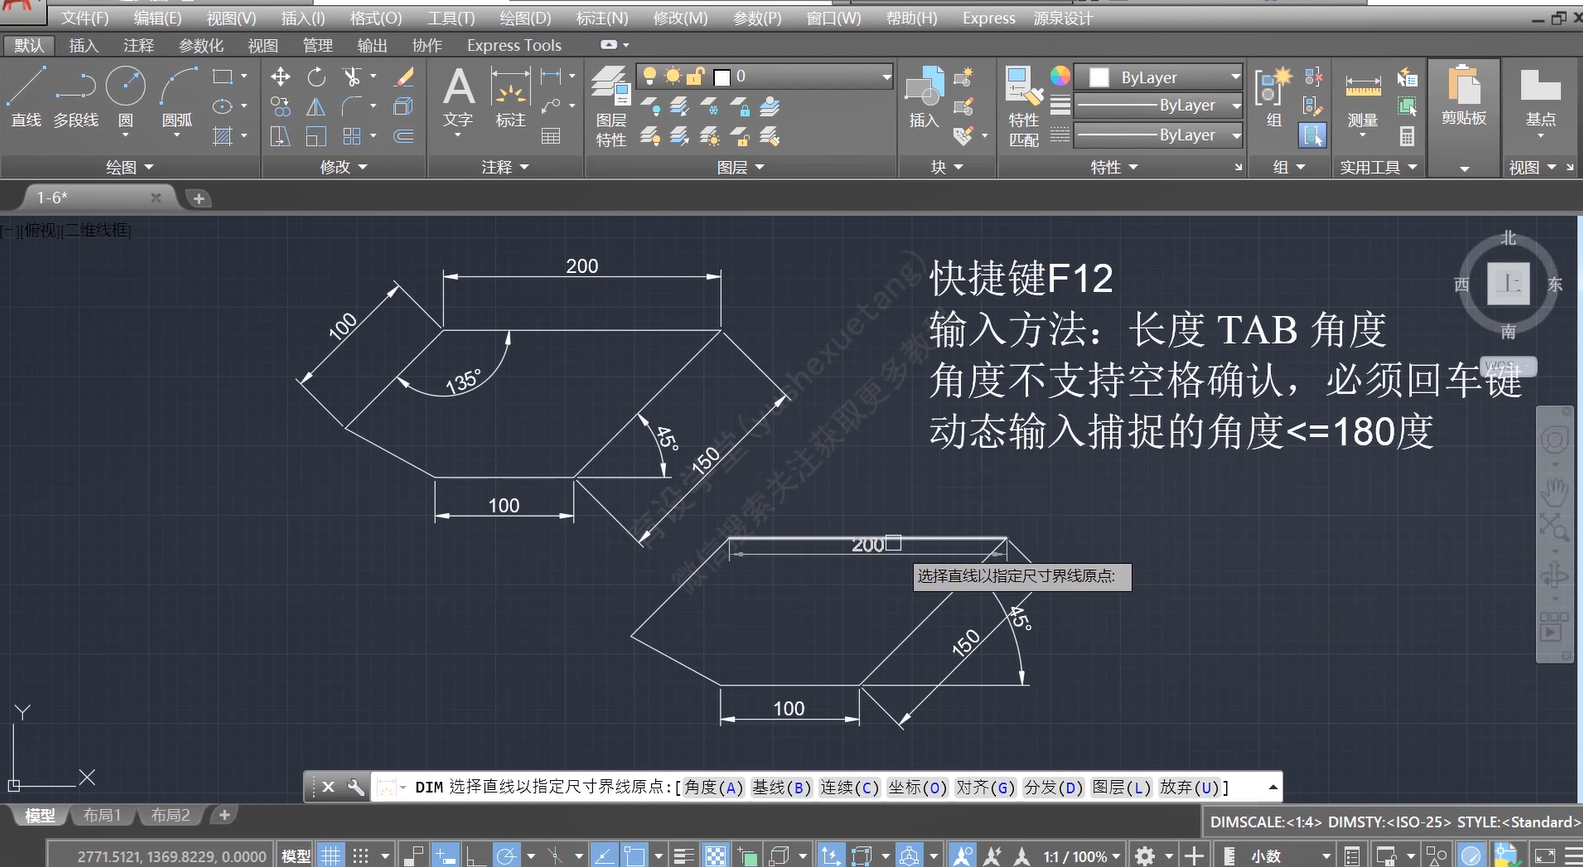Screen dimensions: 1583x867
Task: Open the 文件(F) menu
Action: tap(84, 18)
